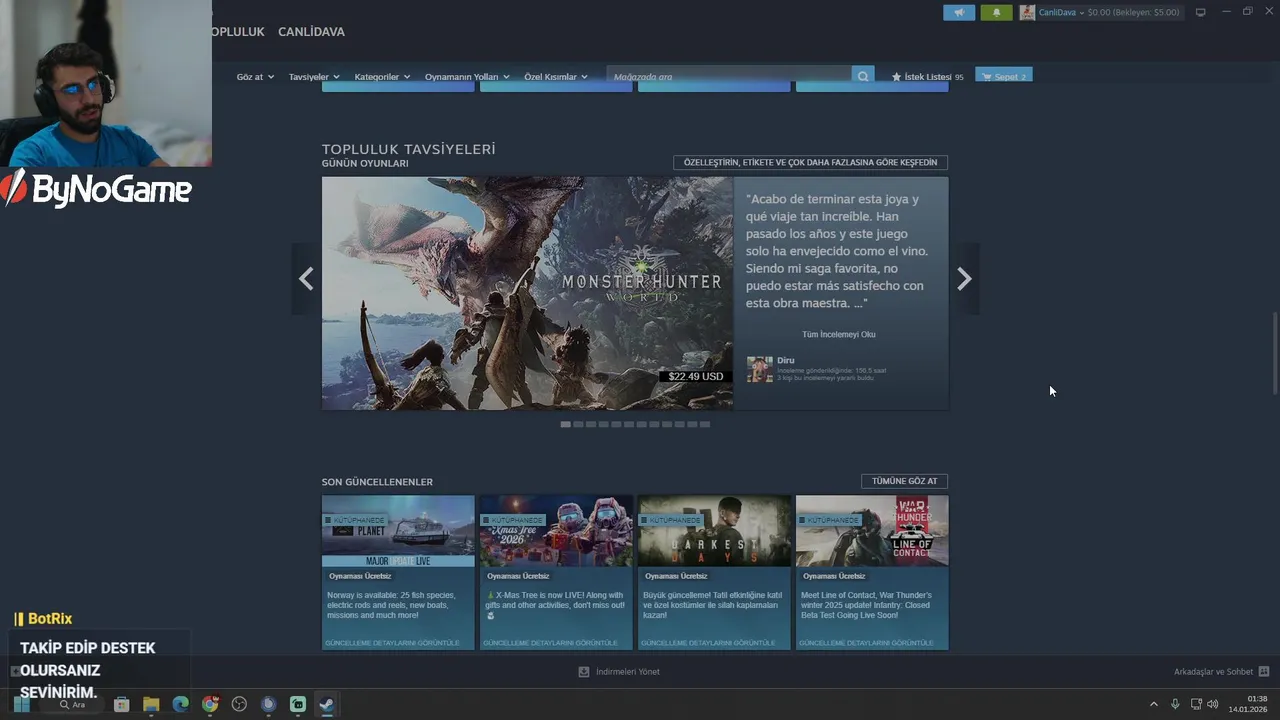Image resolution: width=1280 pixels, height=720 pixels.
Task: Open taskbar Ara search box
Action: [x=72, y=704]
